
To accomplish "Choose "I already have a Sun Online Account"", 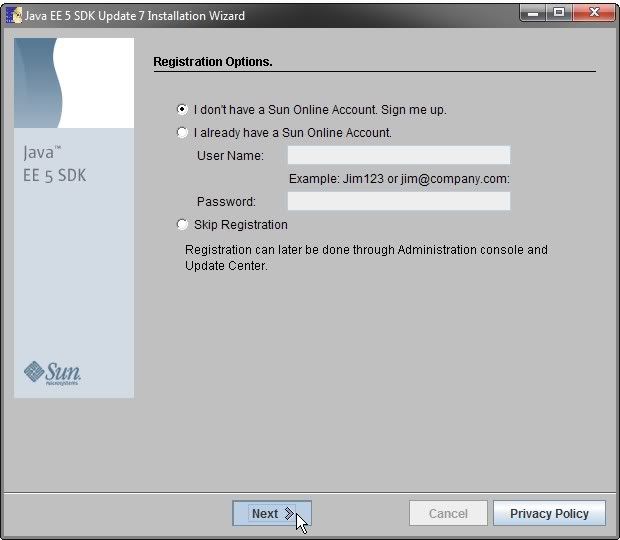I will [182, 132].
